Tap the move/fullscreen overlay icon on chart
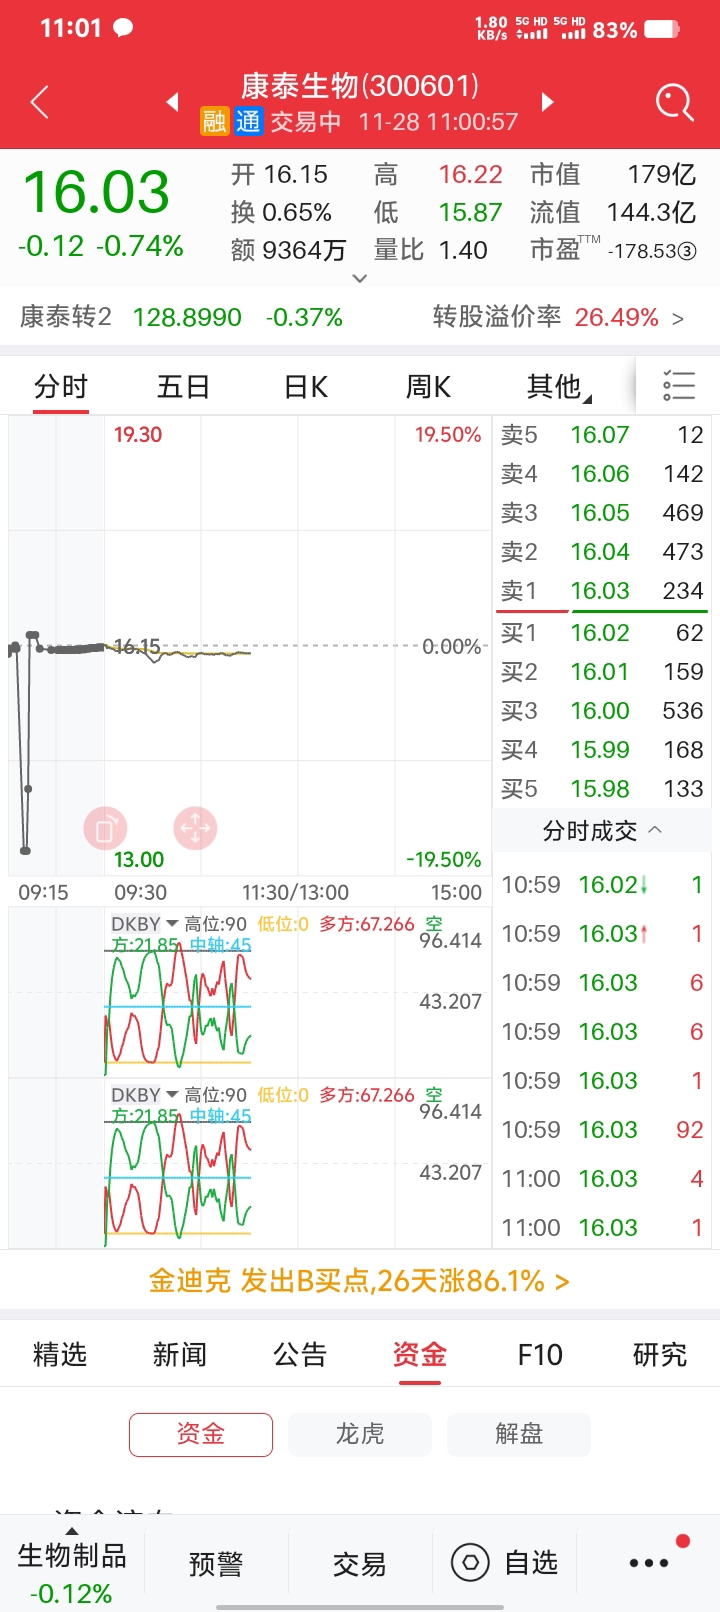The image size is (720, 1612). tap(195, 828)
